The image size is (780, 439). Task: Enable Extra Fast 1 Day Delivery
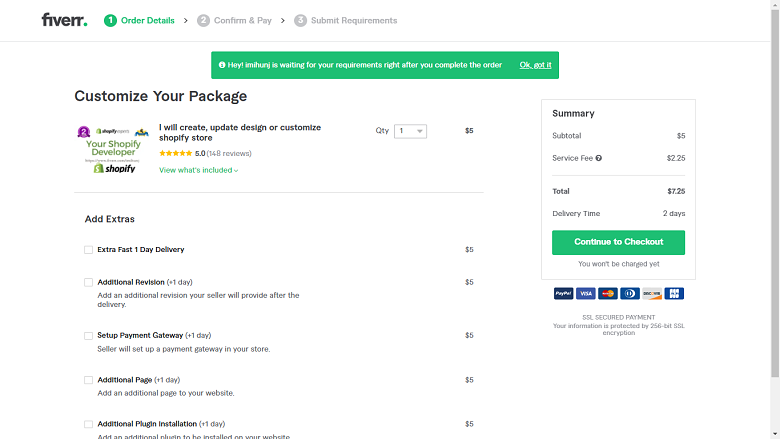click(x=89, y=250)
